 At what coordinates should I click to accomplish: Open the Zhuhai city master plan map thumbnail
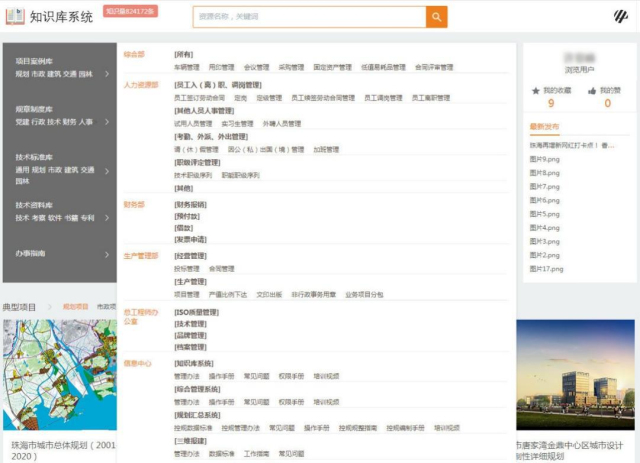[x=59, y=375]
